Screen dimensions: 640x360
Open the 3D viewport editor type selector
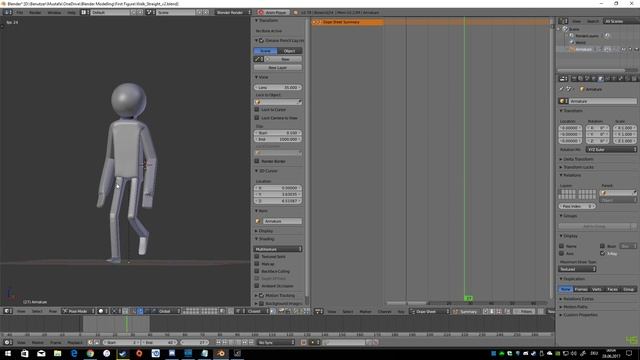[x=8, y=311]
